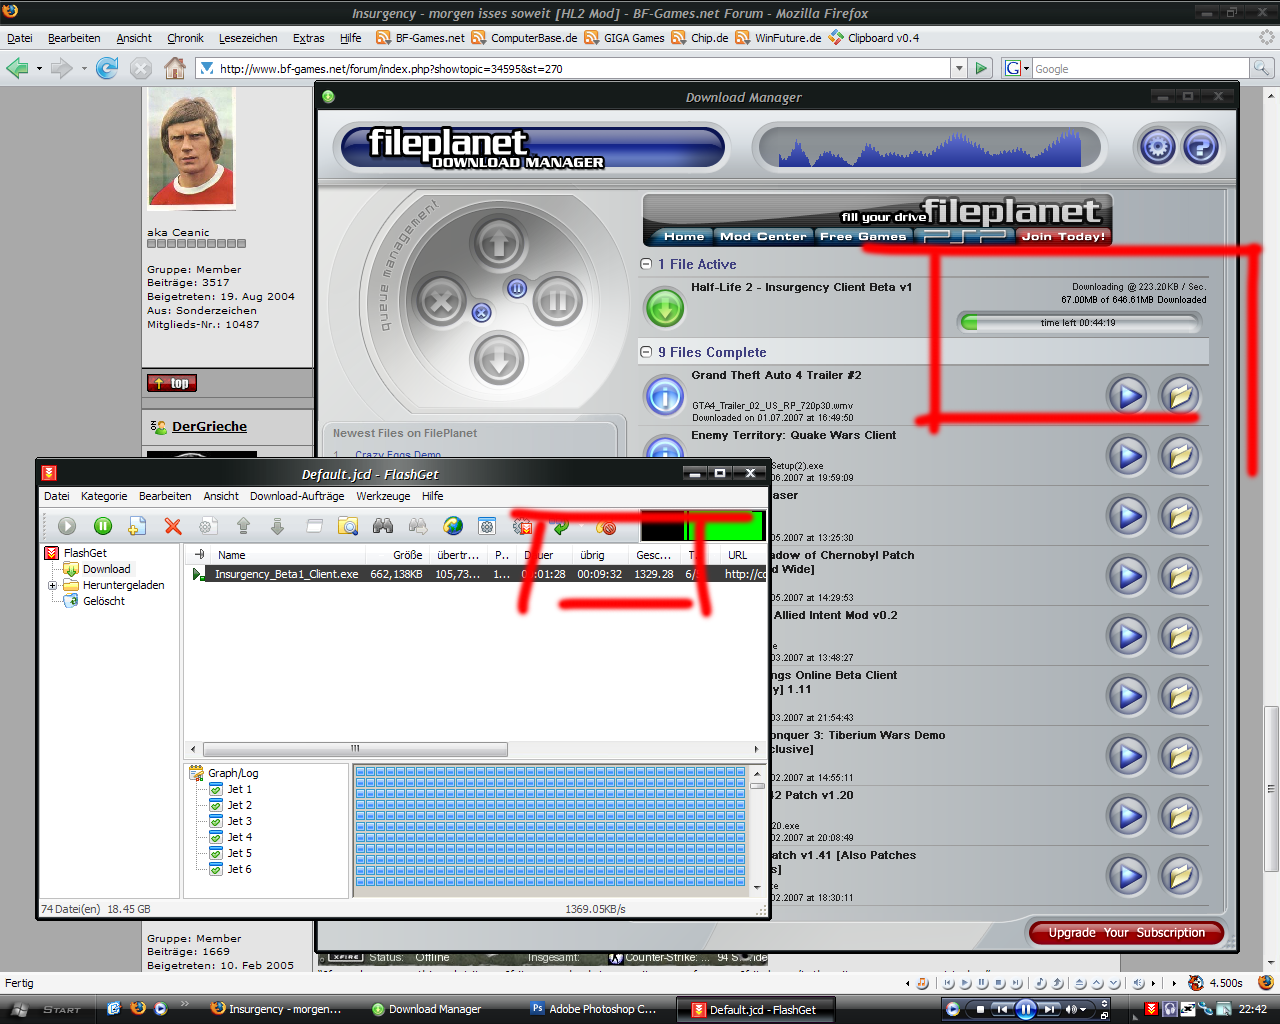
Task: Move the download down in FlashGet's queue
Action: (278, 526)
